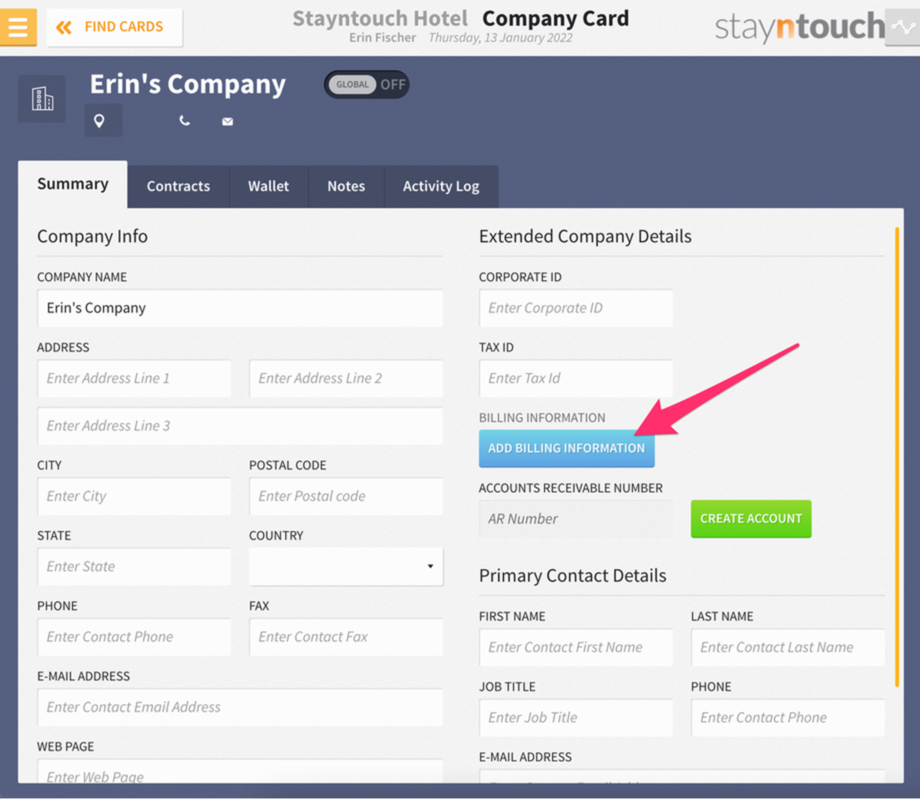Click the Address Line 2 field
This screenshot has width=920, height=799.
tap(346, 378)
